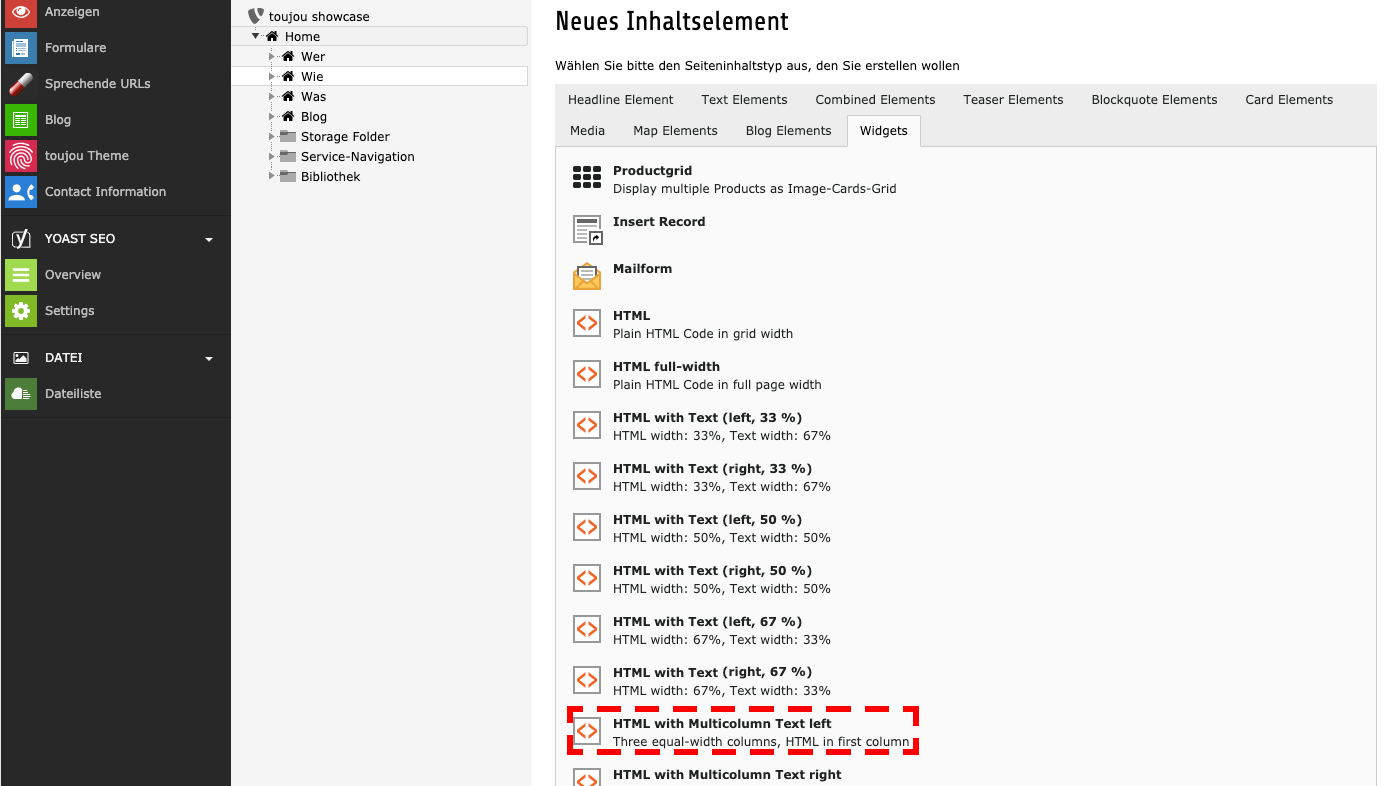Select the Productgrid grid icon
The width and height of the screenshot is (1400, 786).
(x=587, y=178)
